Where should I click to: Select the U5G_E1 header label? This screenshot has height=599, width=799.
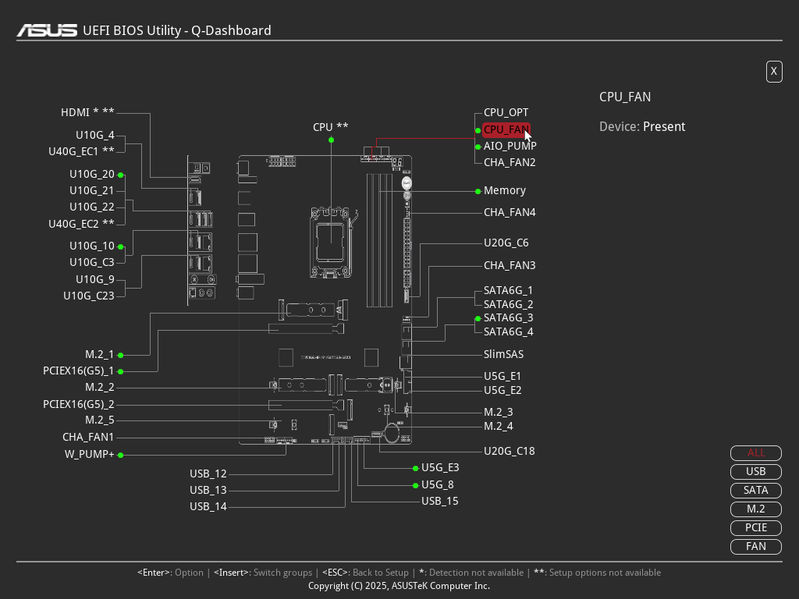tap(502, 376)
